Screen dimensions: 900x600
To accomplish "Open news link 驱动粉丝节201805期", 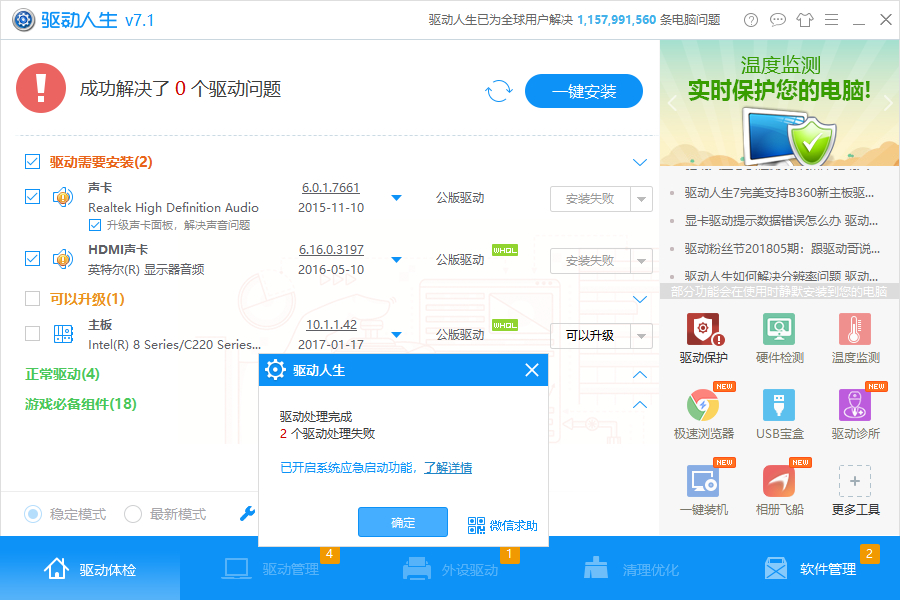I will pos(782,249).
